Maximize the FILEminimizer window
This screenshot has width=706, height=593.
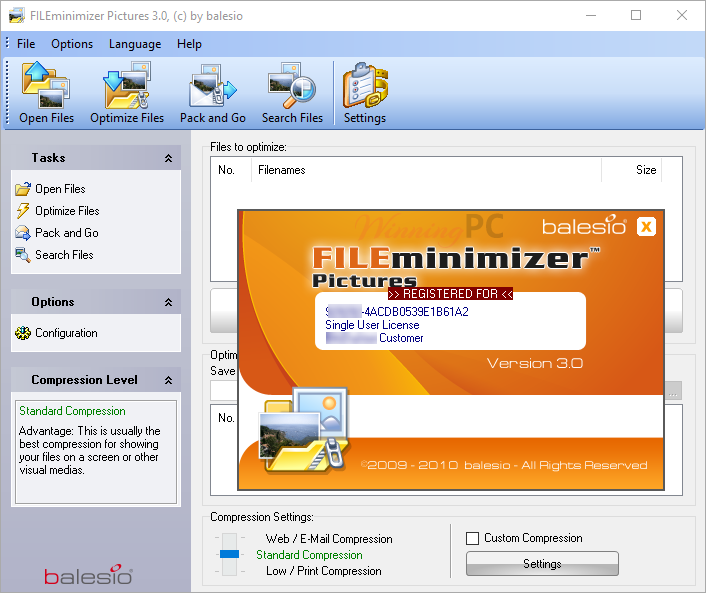(636, 15)
